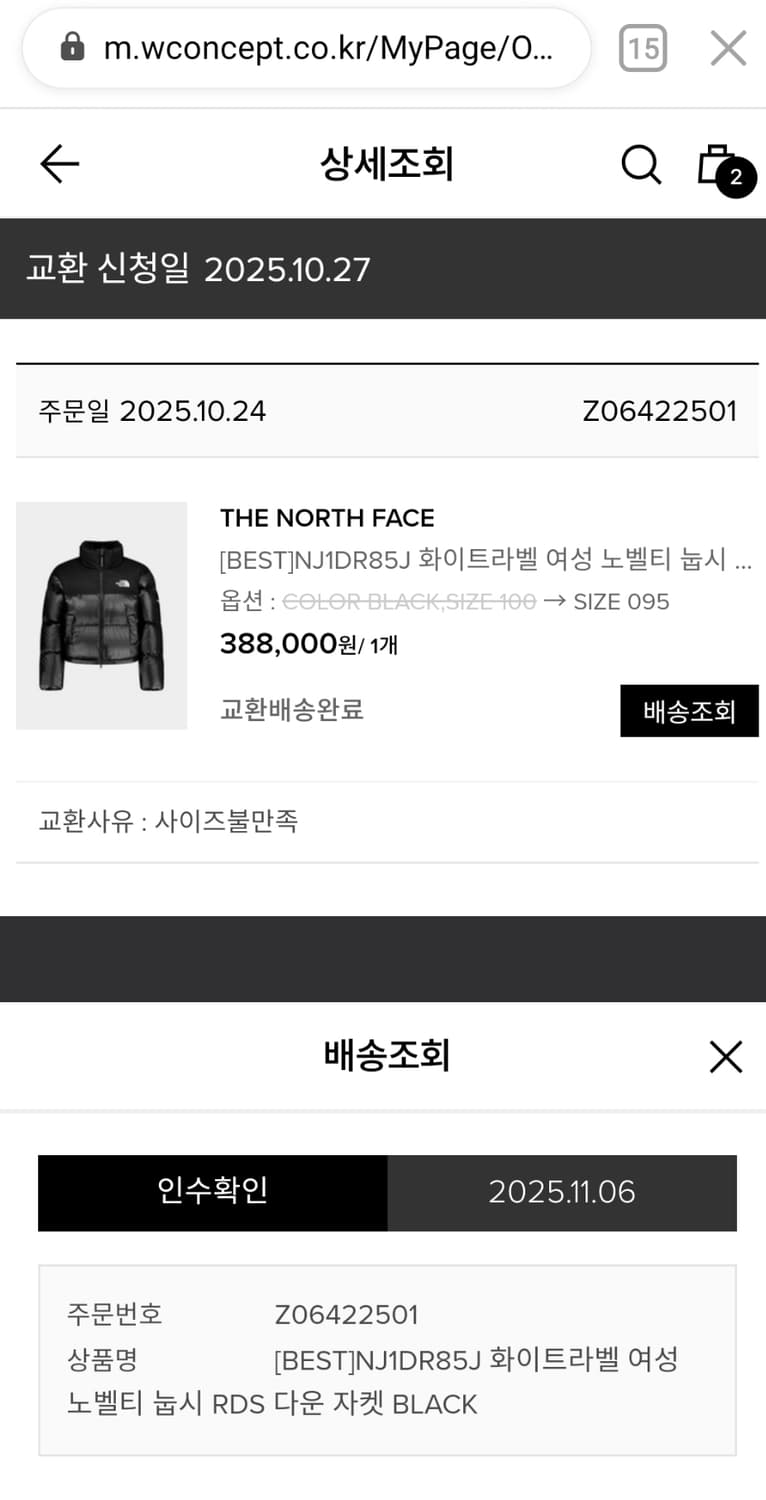Screen dimensions: 766x1500
Task: Click the browser address bar URL
Action: (x=328, y=48)
